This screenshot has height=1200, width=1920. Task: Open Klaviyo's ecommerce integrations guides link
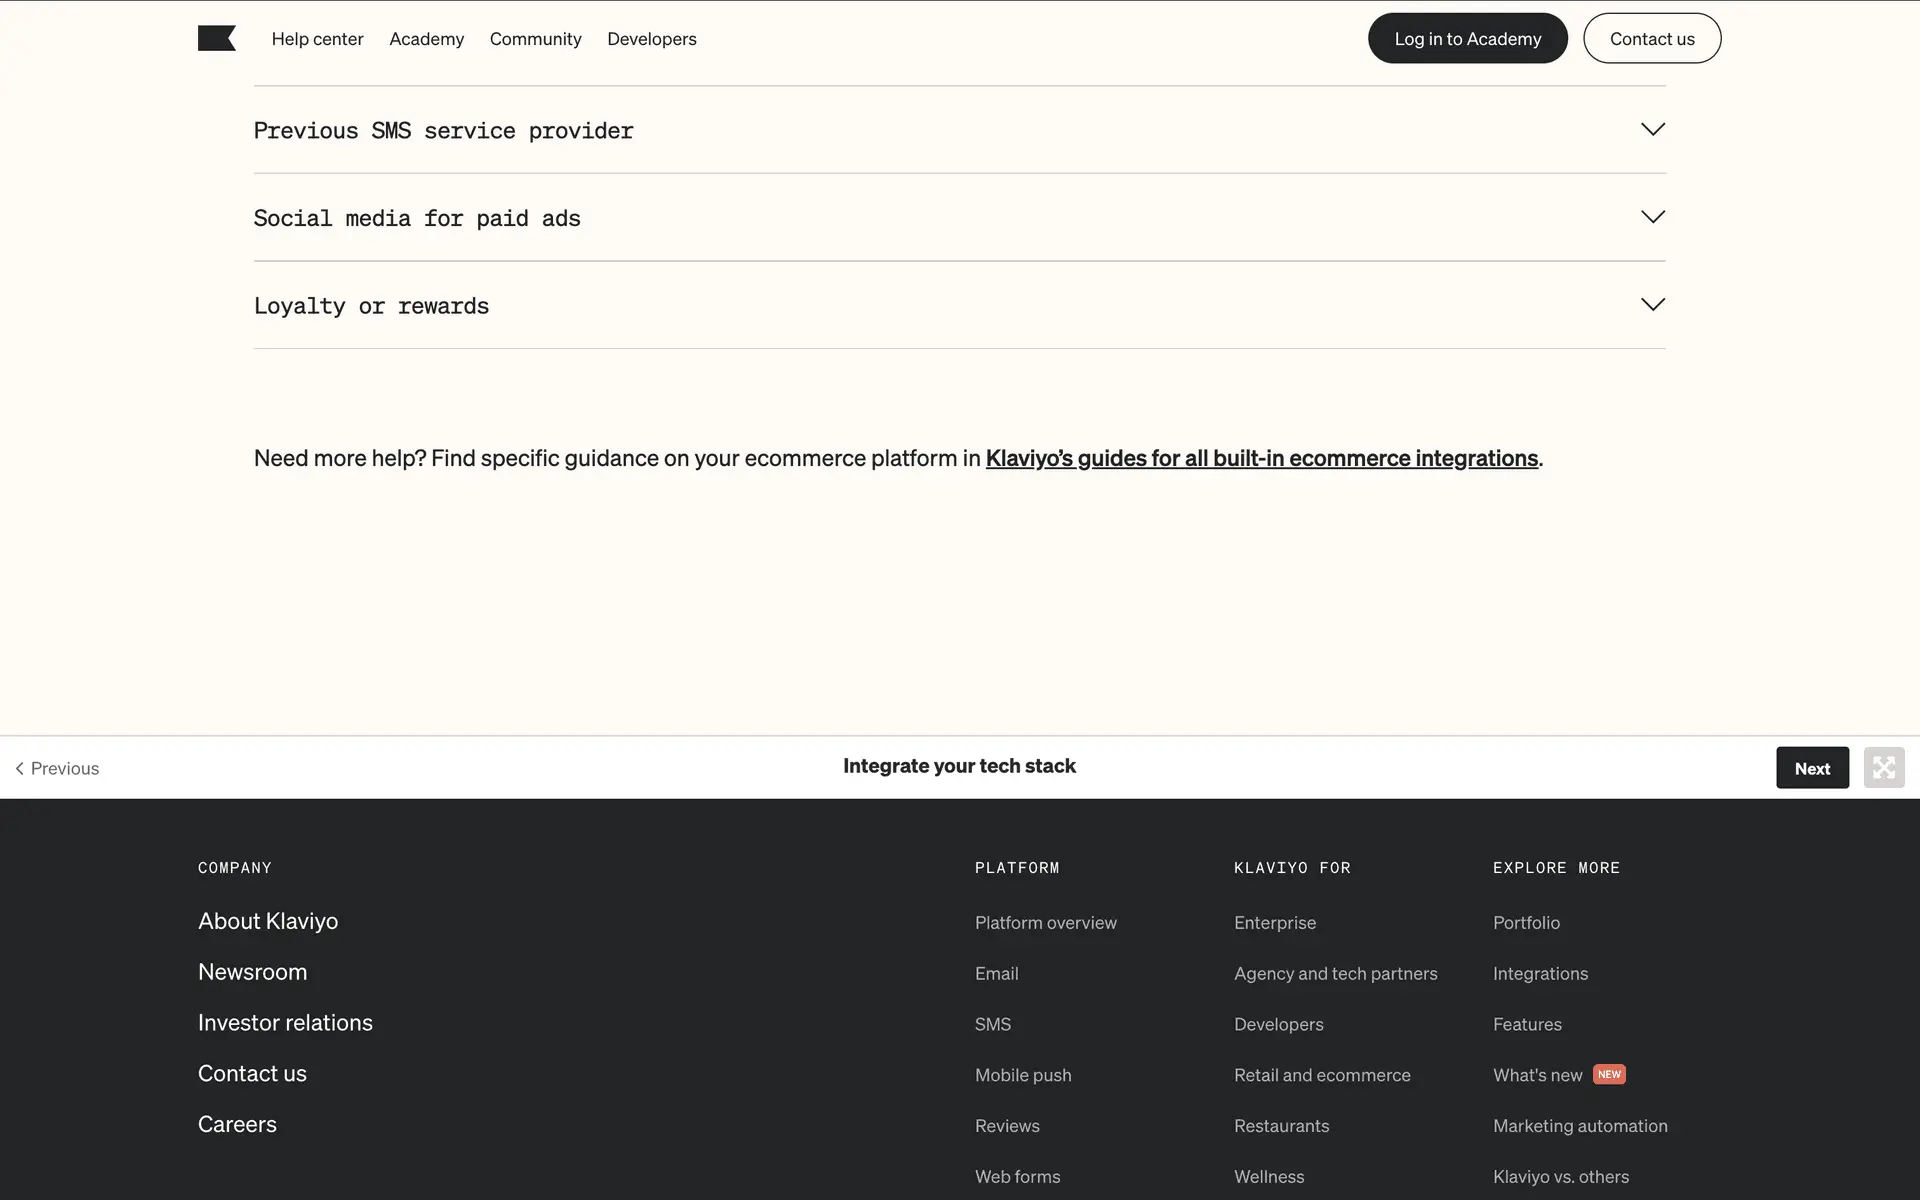(1261, 458)
